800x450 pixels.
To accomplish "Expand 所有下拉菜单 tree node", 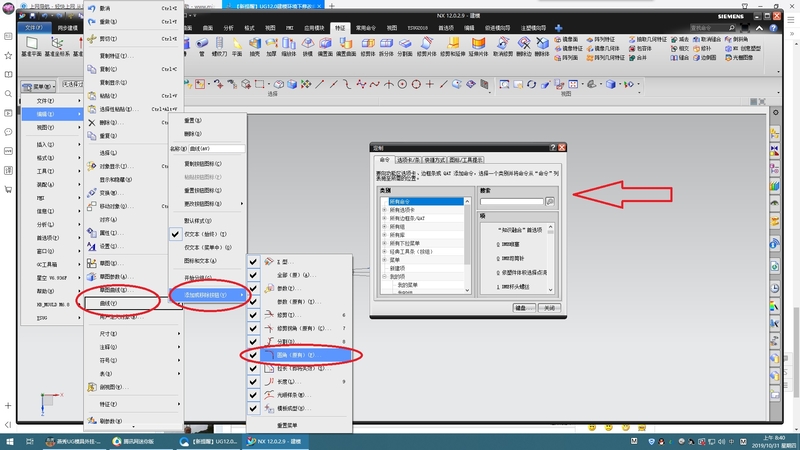I will point(385,243).
